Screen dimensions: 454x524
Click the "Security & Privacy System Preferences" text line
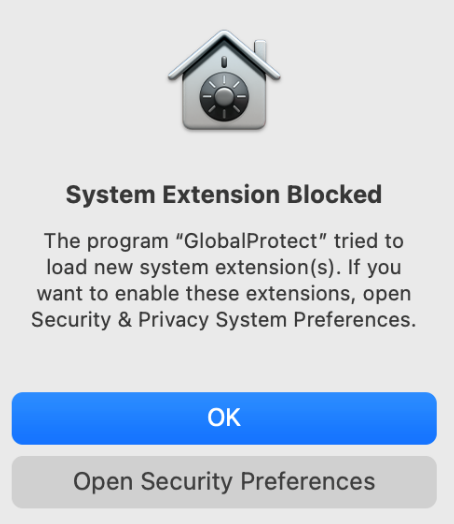(224, 320)
